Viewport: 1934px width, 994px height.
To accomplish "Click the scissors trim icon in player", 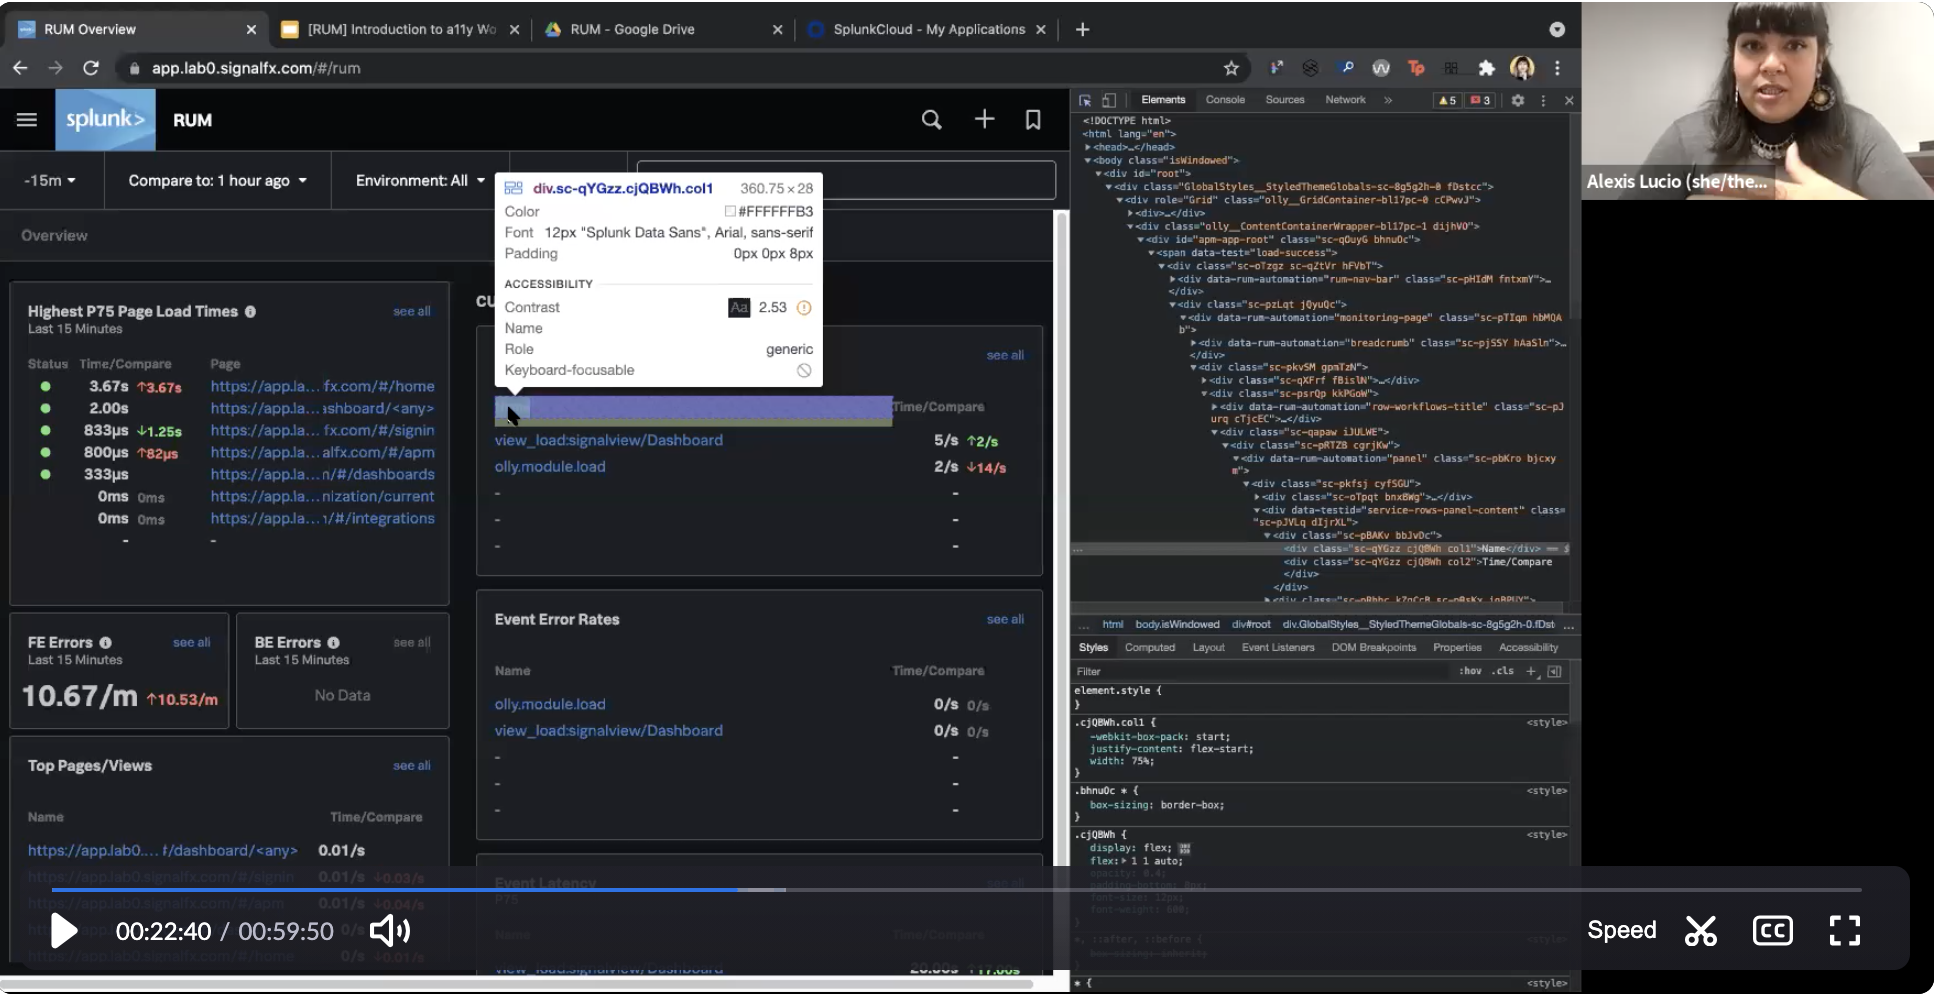I will pos(1700,931).
